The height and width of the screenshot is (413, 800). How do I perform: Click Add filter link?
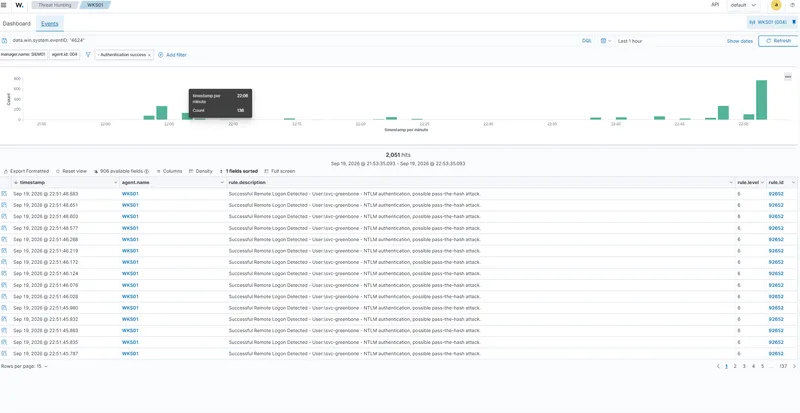pos(177,55)
